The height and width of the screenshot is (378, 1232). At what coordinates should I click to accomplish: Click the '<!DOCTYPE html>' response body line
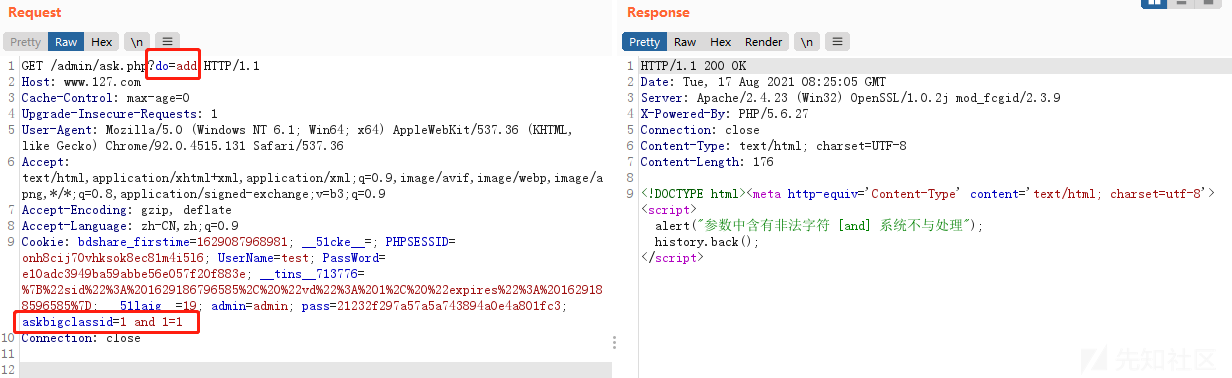click(x=927, y=194)
